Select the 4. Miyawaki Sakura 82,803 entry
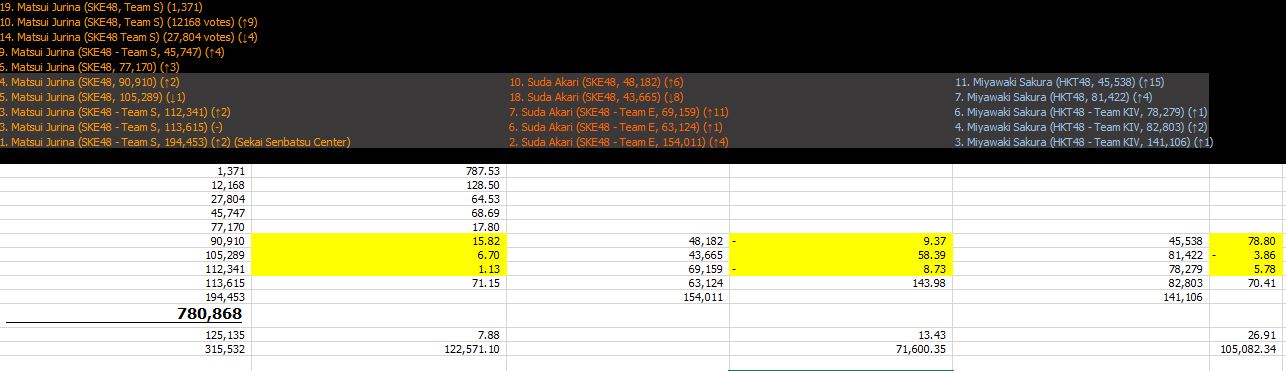The width and height of the screenshot is (1286, 371). (x=1081, y=127)
